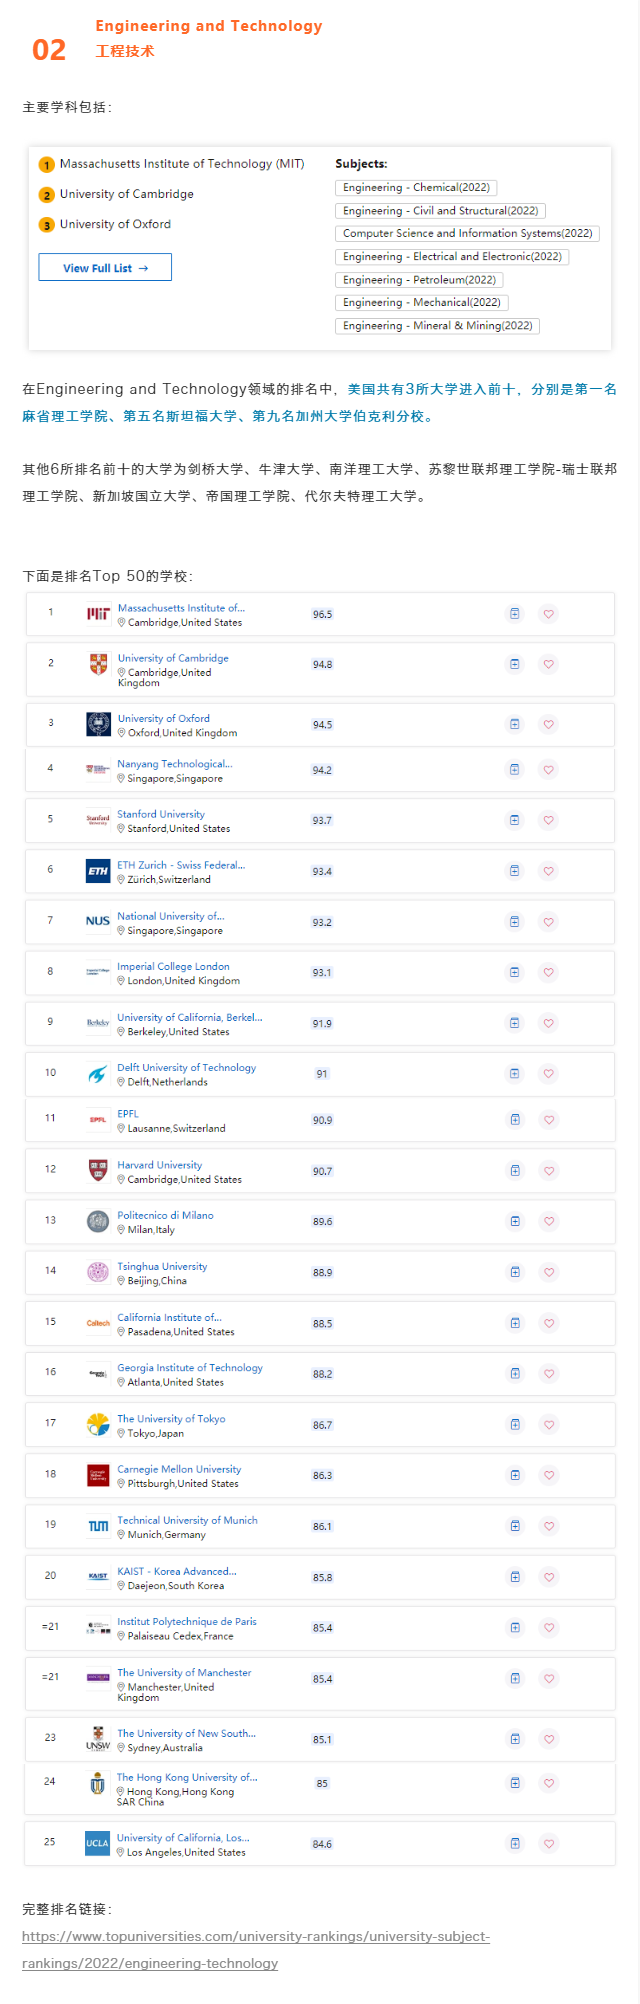Open The University of Tokyo link
Screen dimensions: 640x2004
pyautogui.click(x=172, y=1419)
